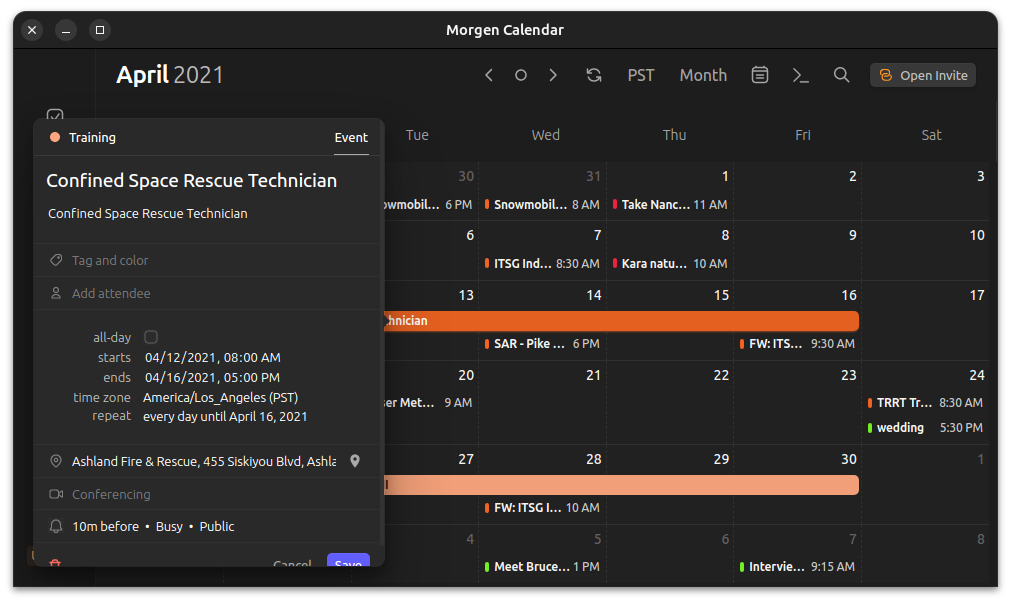The width and height of the screenshot is (1011, 603).
Task: Refresh calendars with the sync icon
Action: 594,75
